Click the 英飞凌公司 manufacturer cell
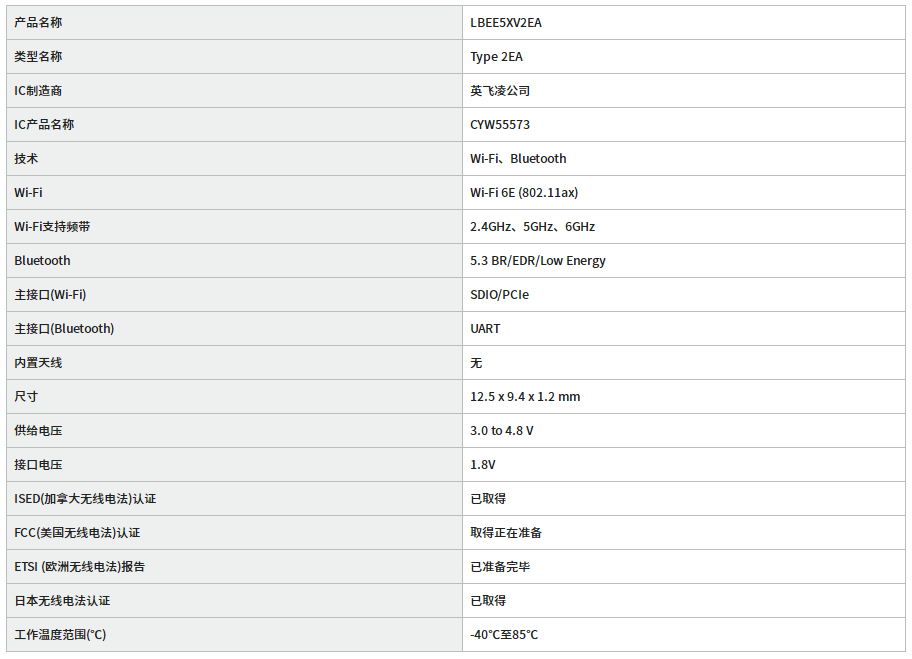912x659 pixels. click(500, 91)
